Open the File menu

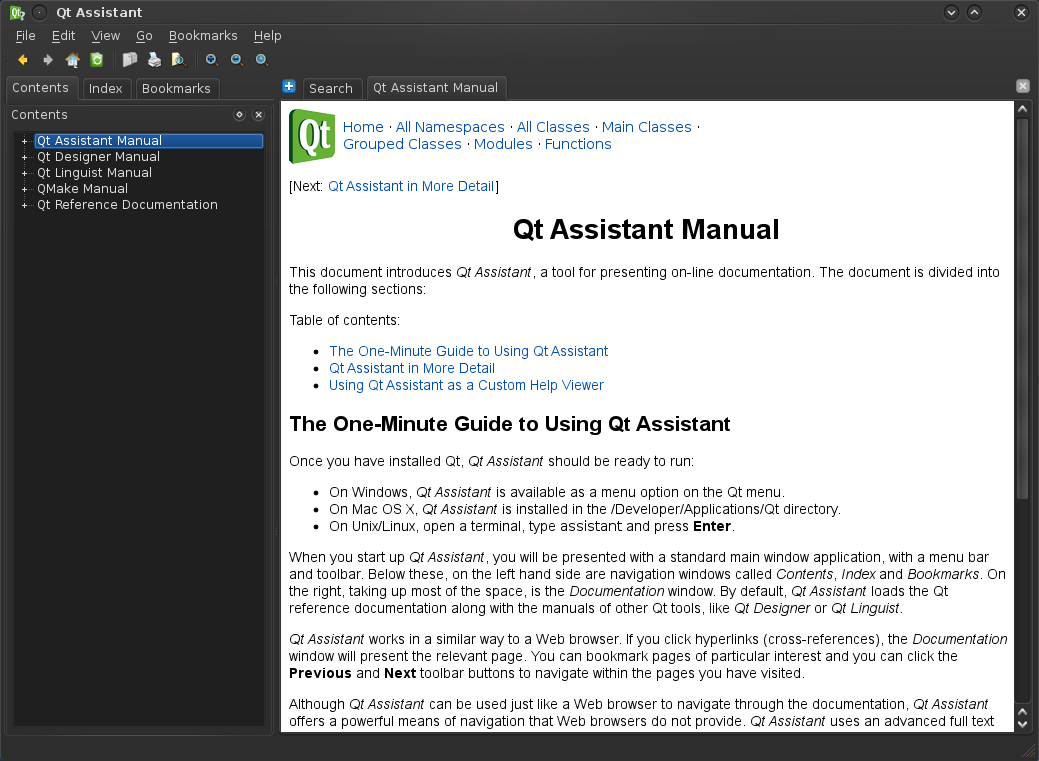[26, 36]
